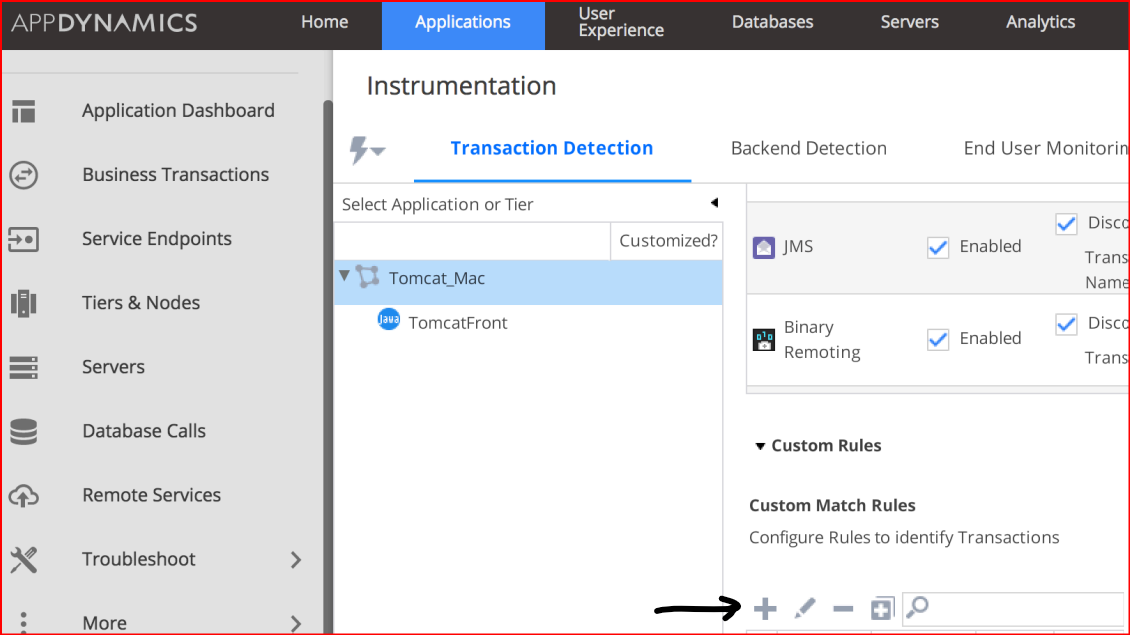Go to Database Calls
Image resolution: width=1130 pixels, height=635 pixels.
point(143,431)
